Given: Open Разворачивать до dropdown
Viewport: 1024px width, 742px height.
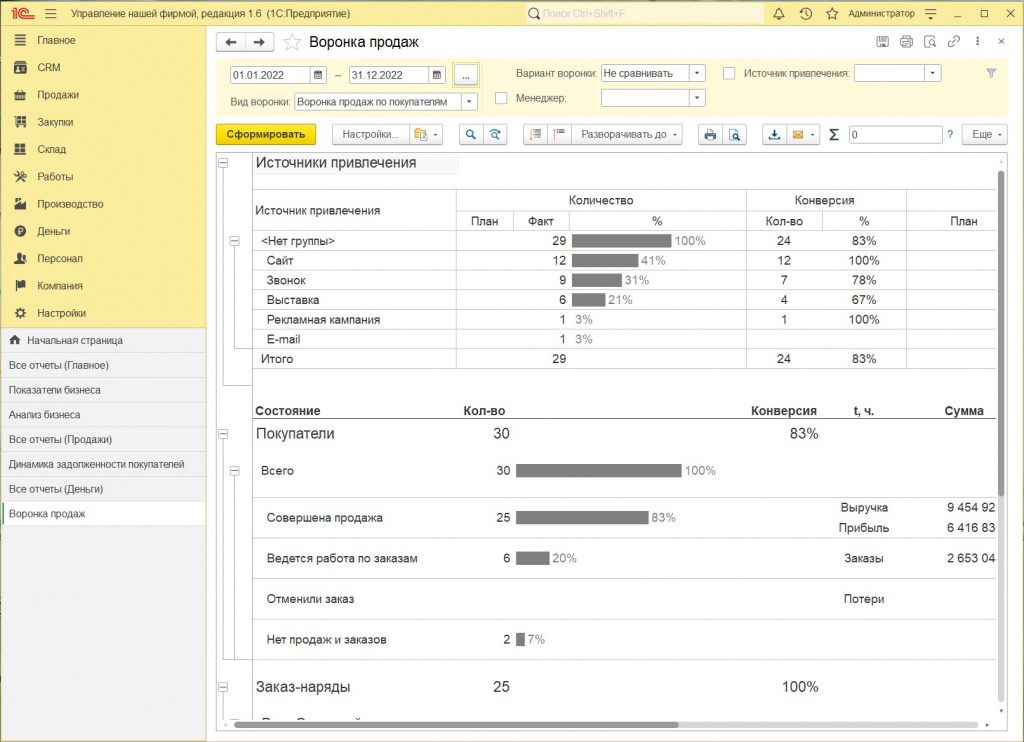Looking at the screenshot, I should [627, 135].
